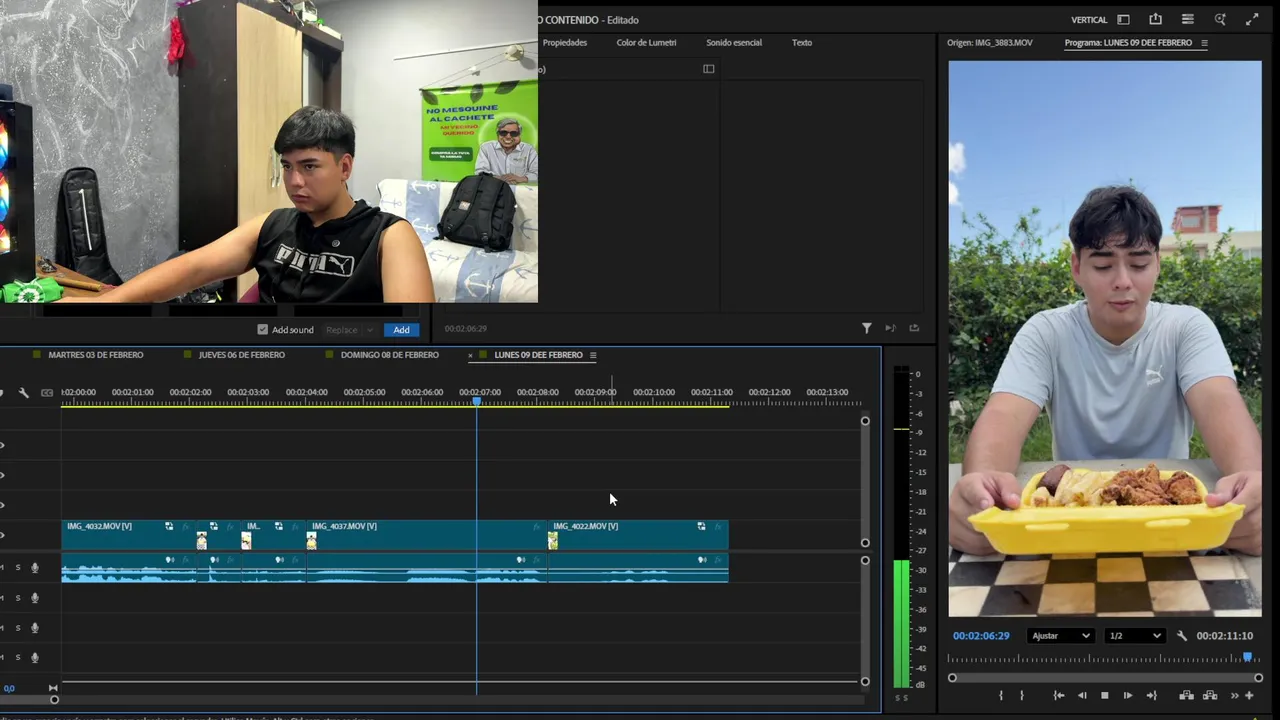
Task: Enable voice-over record on lowest audio track
Action: point(35,658)
